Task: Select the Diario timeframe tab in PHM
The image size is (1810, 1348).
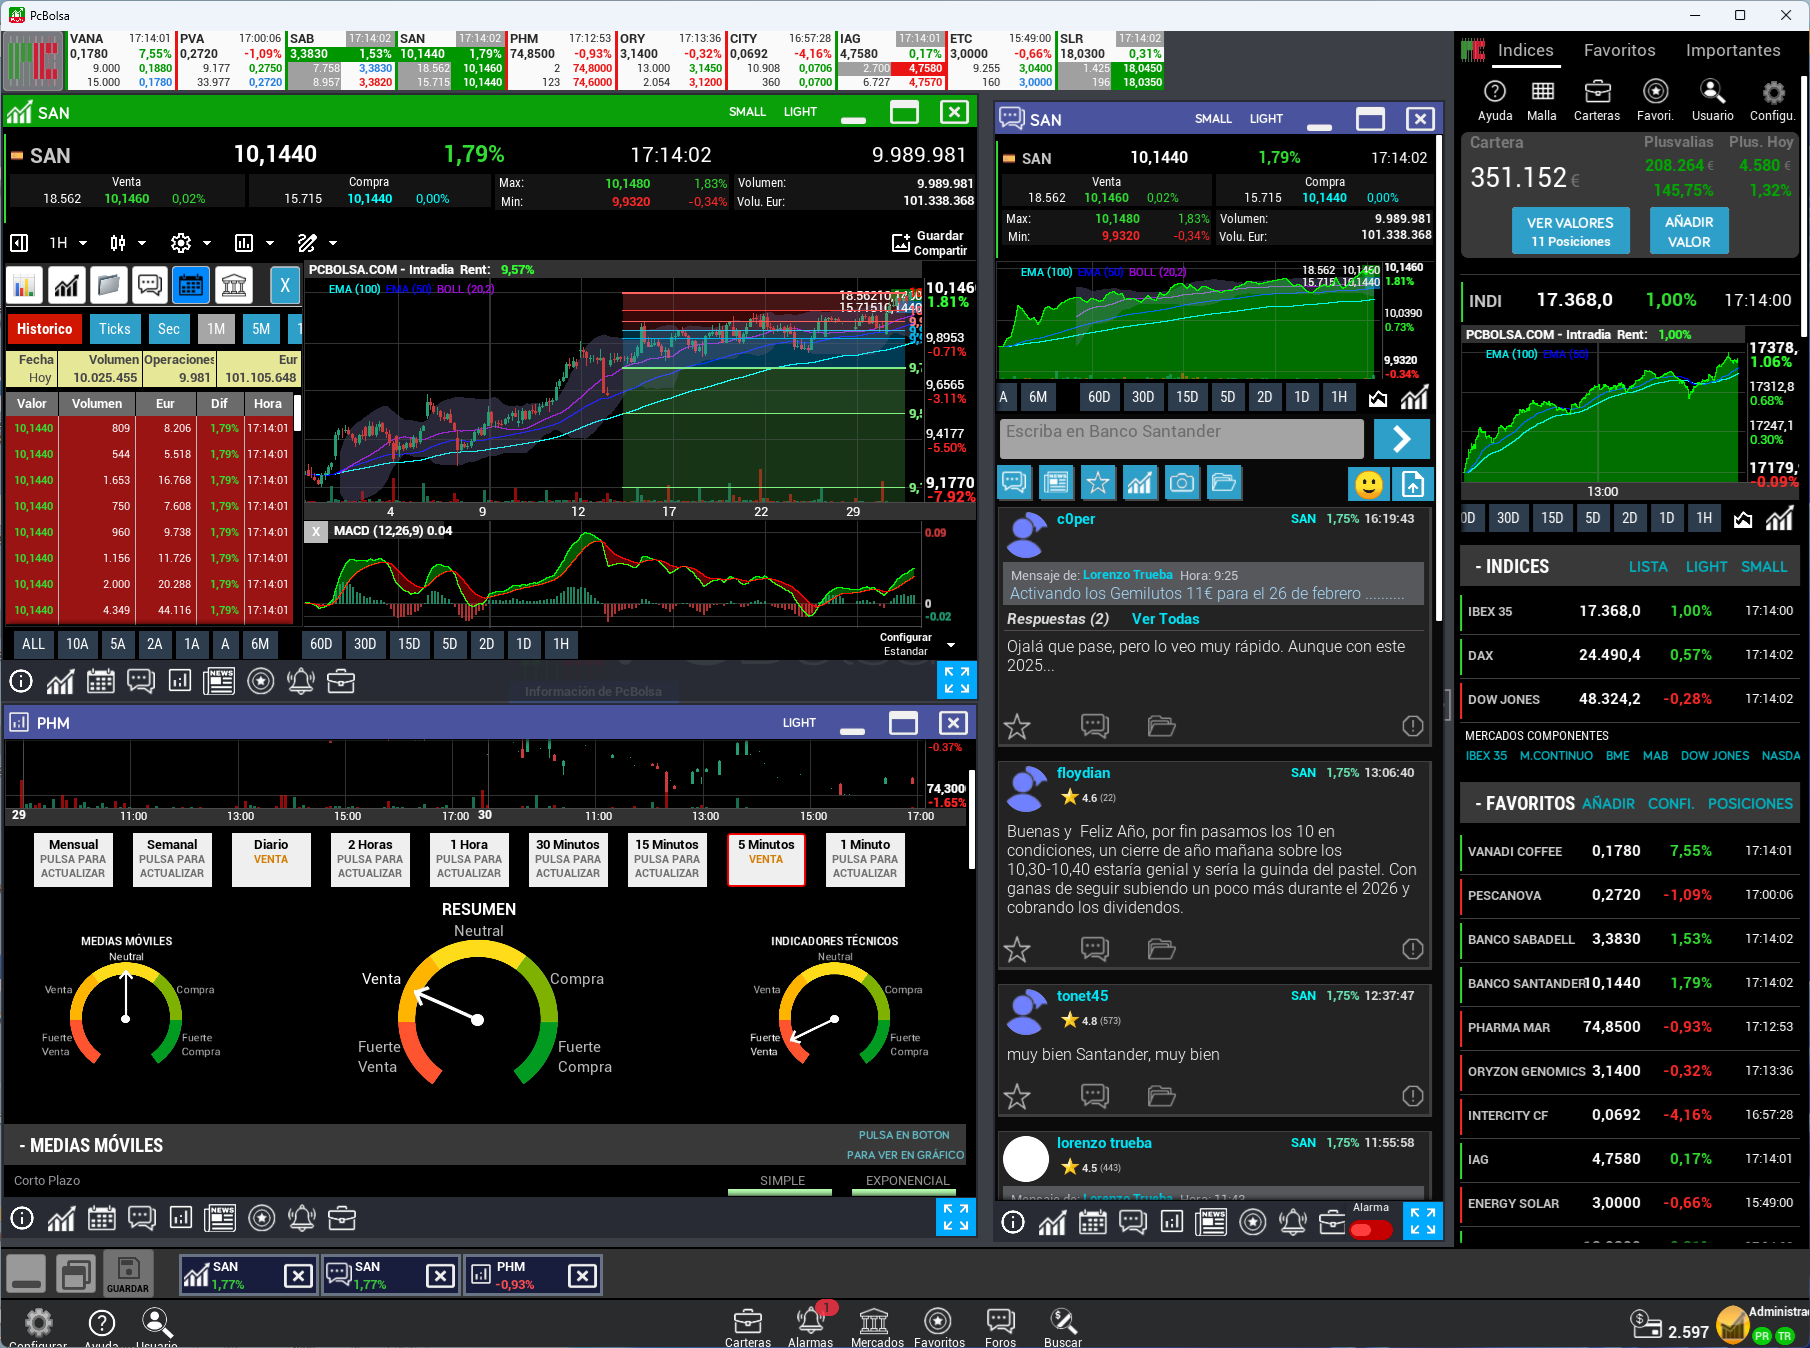Action: [x=271, y=860]
